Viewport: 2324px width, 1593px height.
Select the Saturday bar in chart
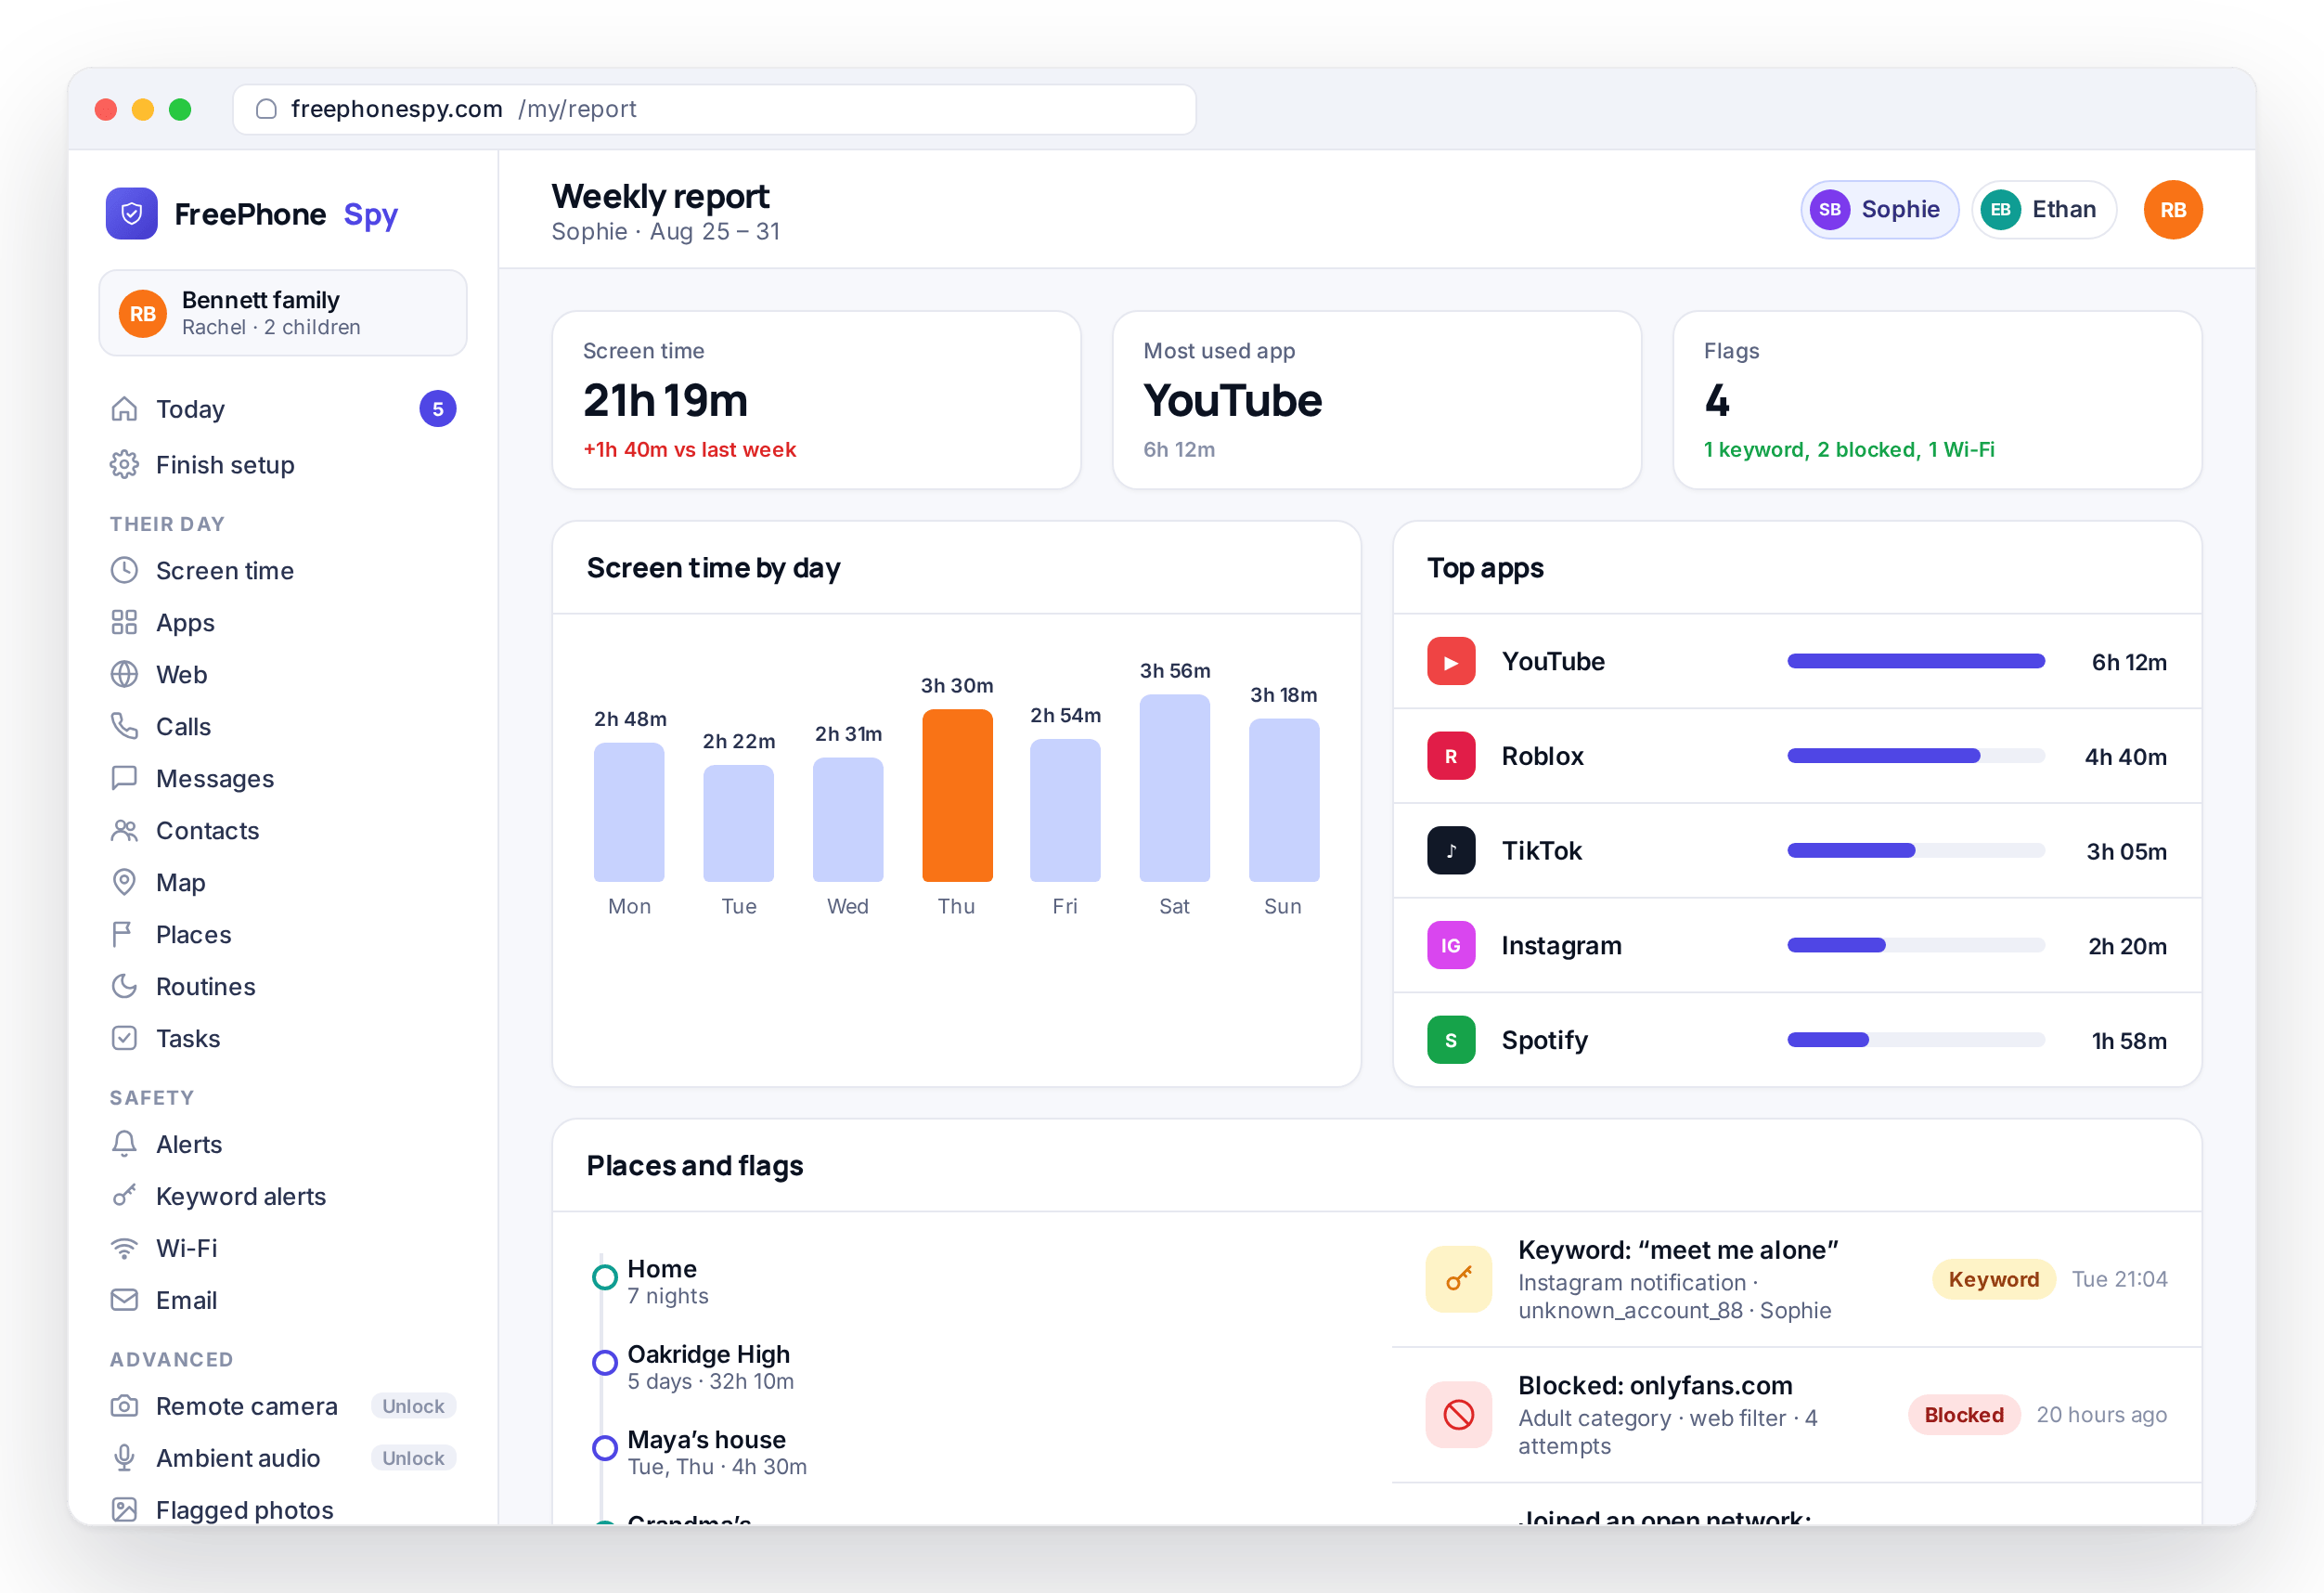pos(1175,789)
